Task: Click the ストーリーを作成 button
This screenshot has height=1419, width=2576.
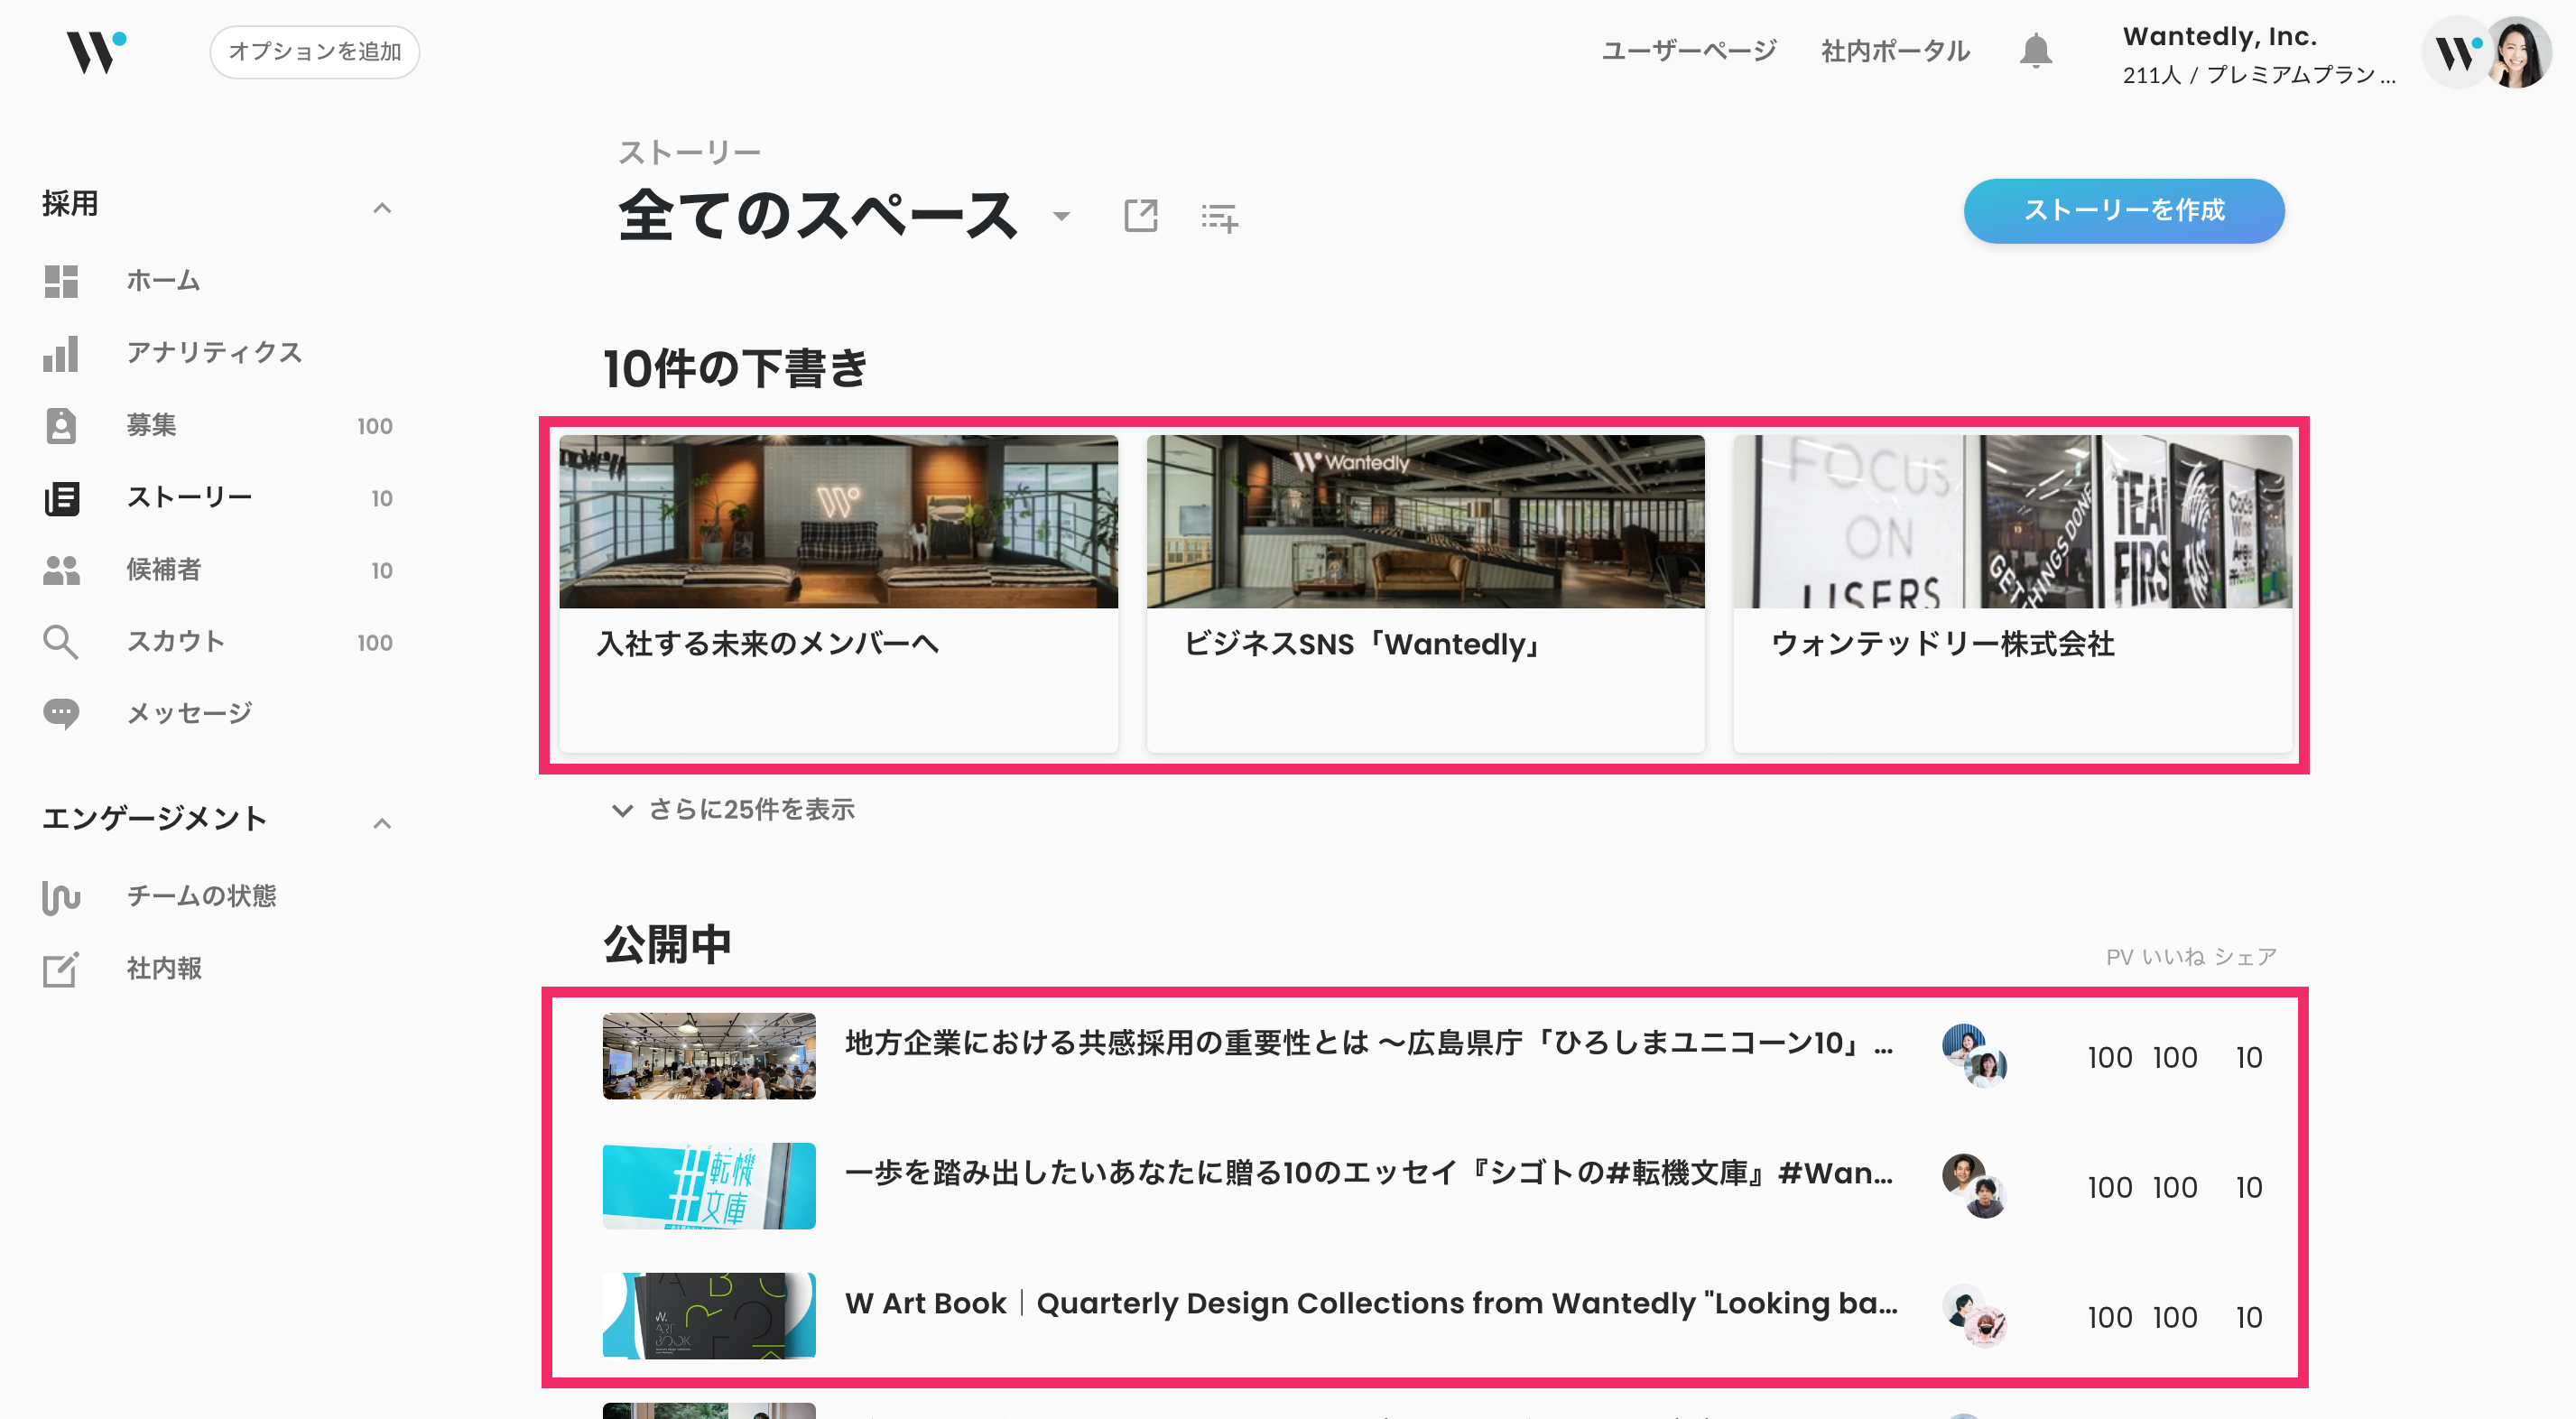Action: [x=2123, y=211]
